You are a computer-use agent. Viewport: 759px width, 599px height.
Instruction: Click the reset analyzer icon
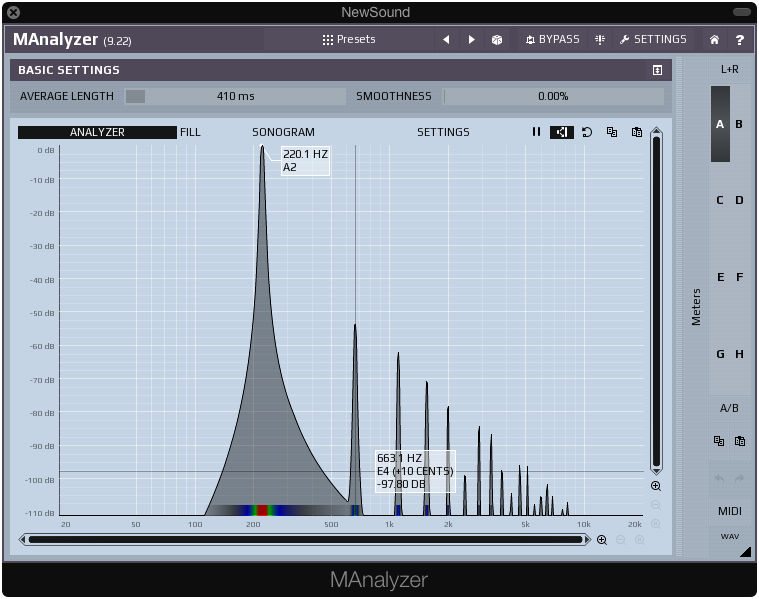coord(587,132)
